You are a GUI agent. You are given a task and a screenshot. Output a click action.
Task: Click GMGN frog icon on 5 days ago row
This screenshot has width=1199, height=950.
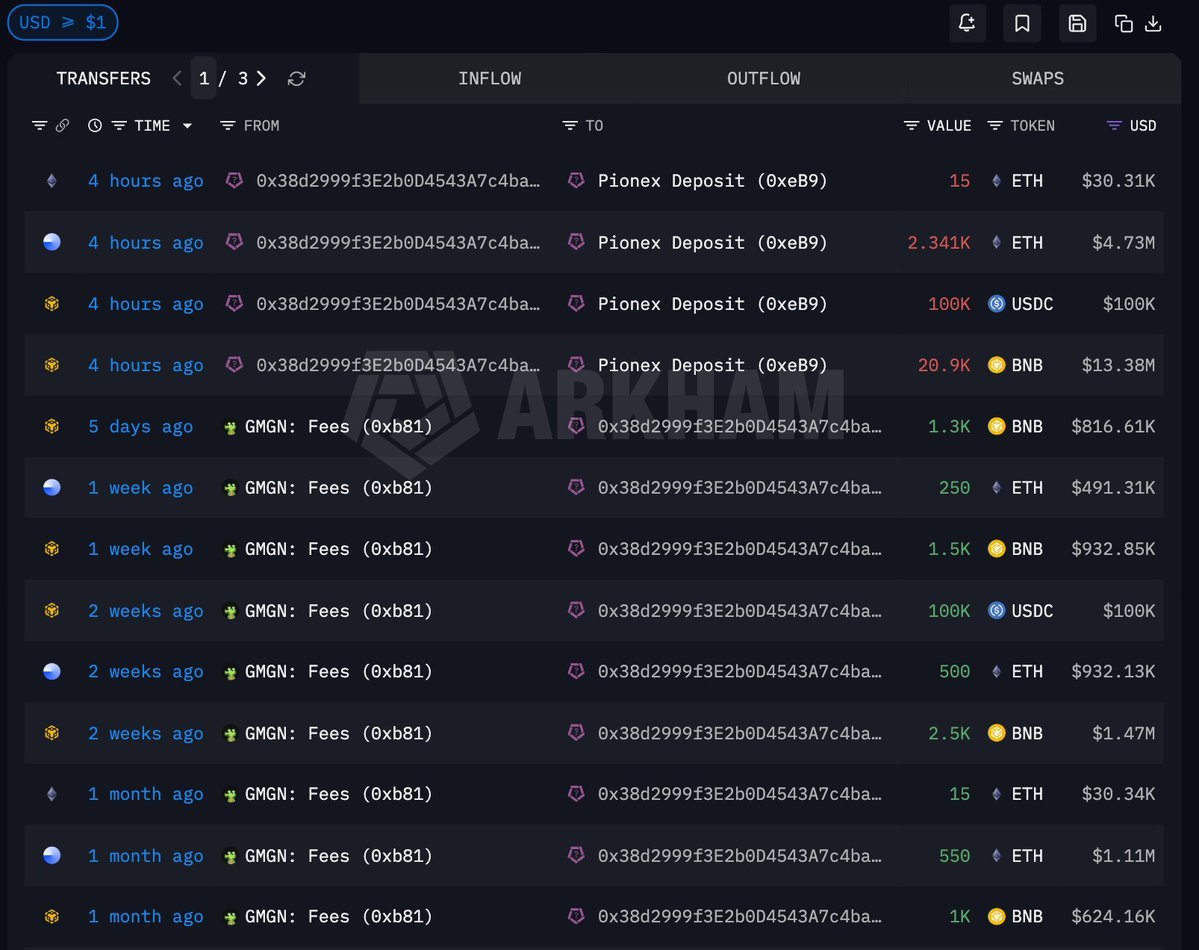coord(229,427)
